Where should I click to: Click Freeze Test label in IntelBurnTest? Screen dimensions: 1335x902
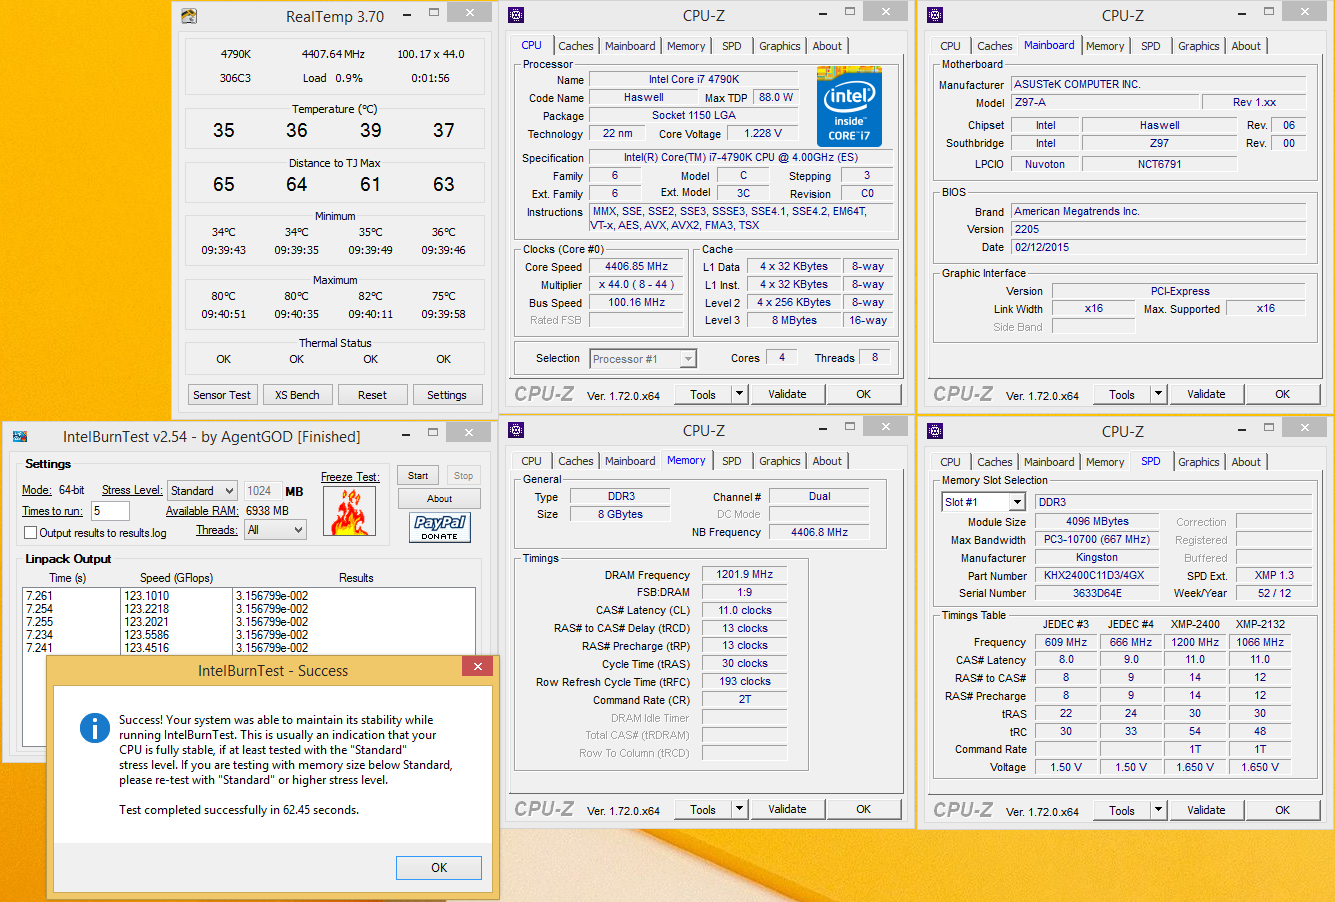[350, 477]
